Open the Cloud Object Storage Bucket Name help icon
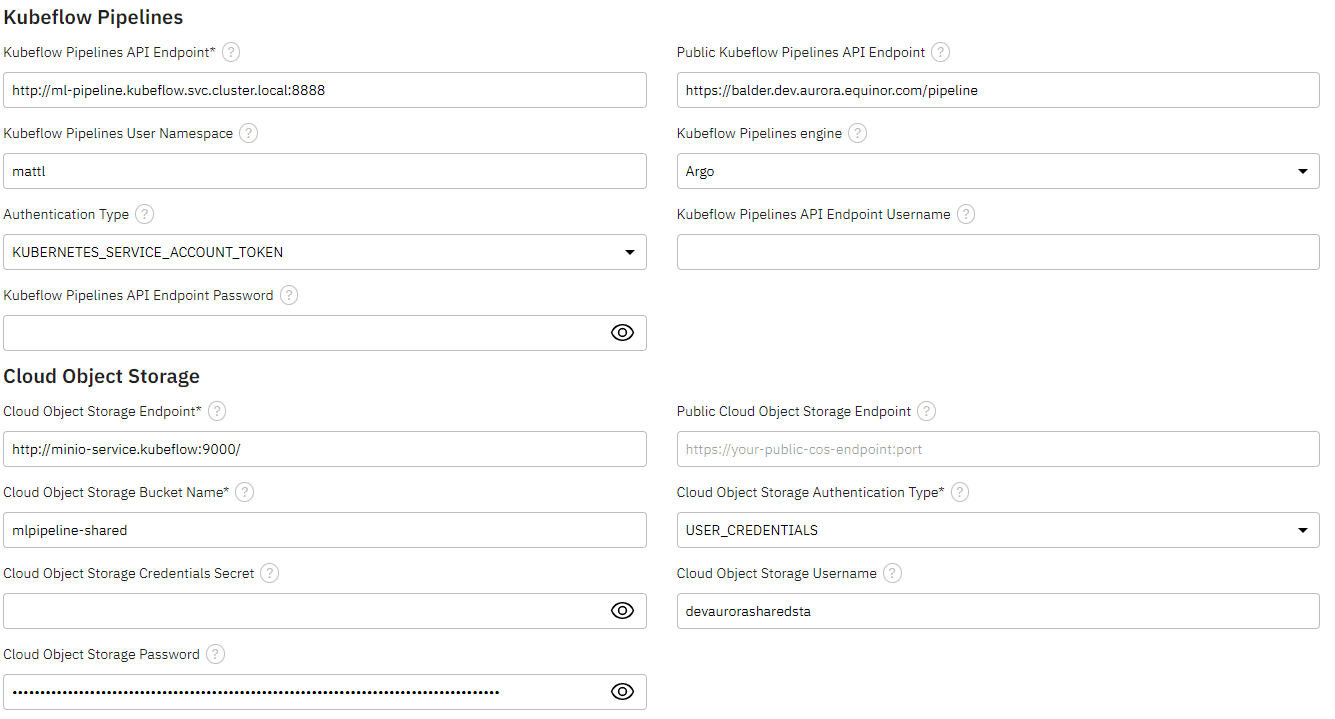 tap(244, 492)
